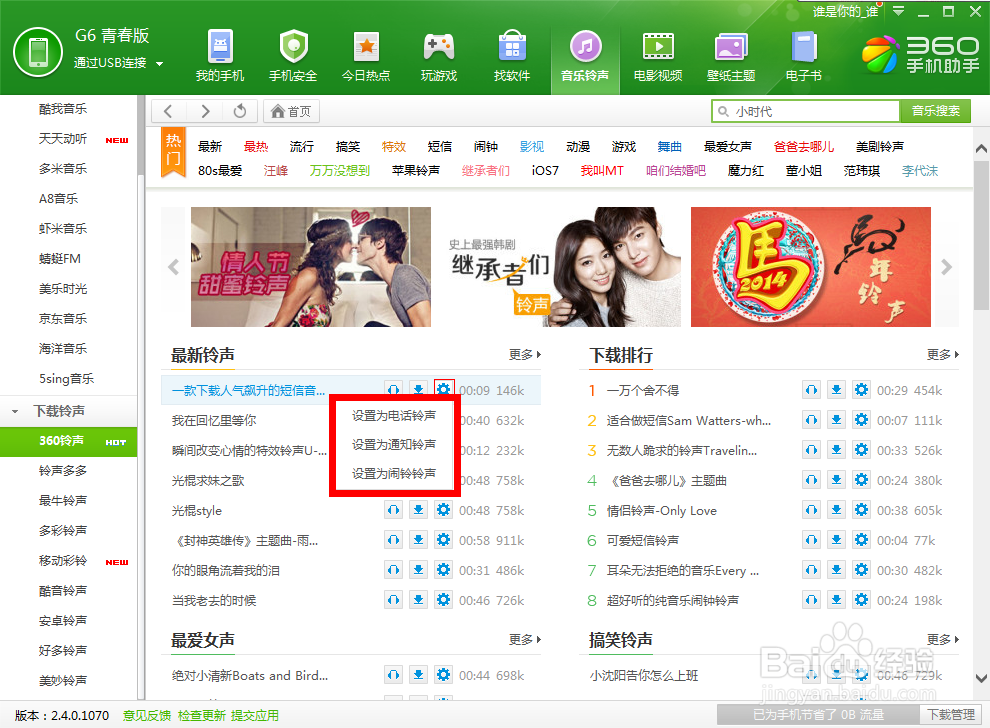The height and width of the screenshot is (728, 990).
Task: Open settings gear for 光棍style
Action: tap(443, 510)
